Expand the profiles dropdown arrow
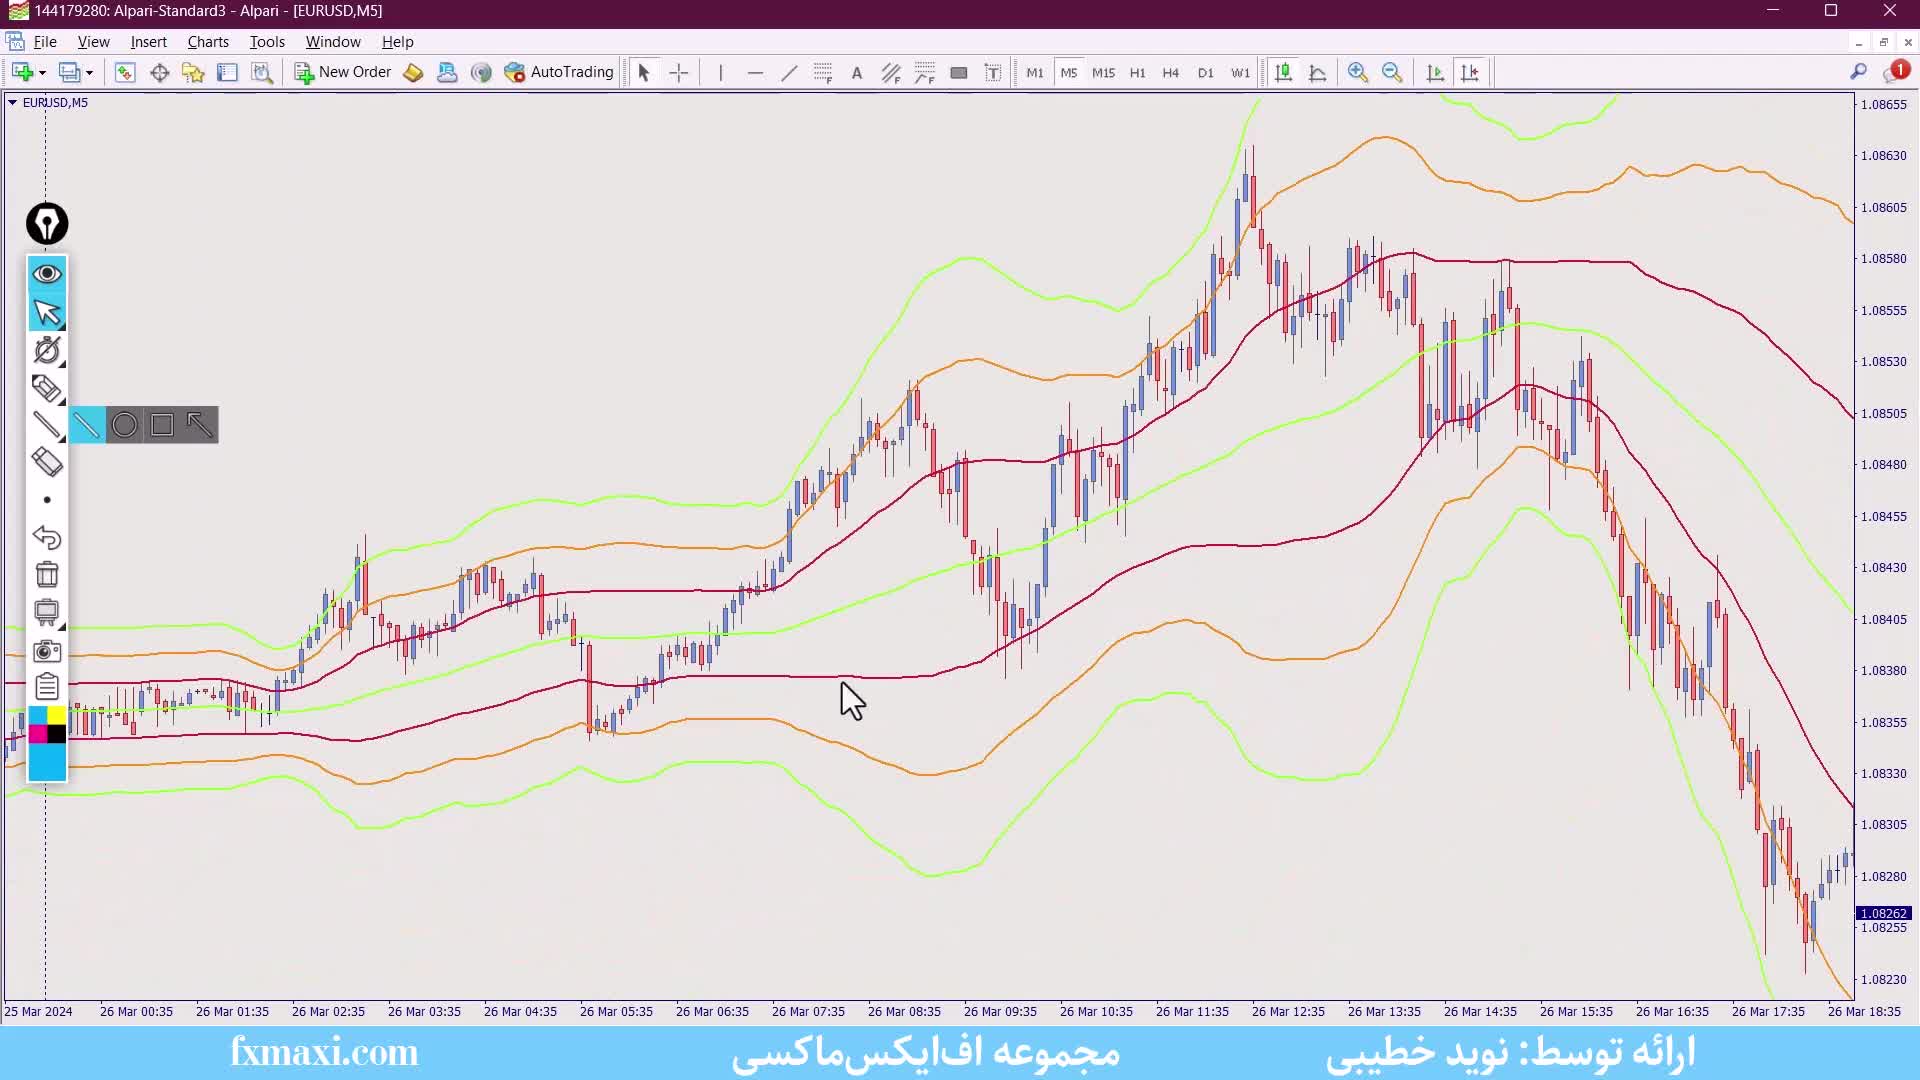The width and height of the screenshot is (1920, 1080). click(89, 73)
